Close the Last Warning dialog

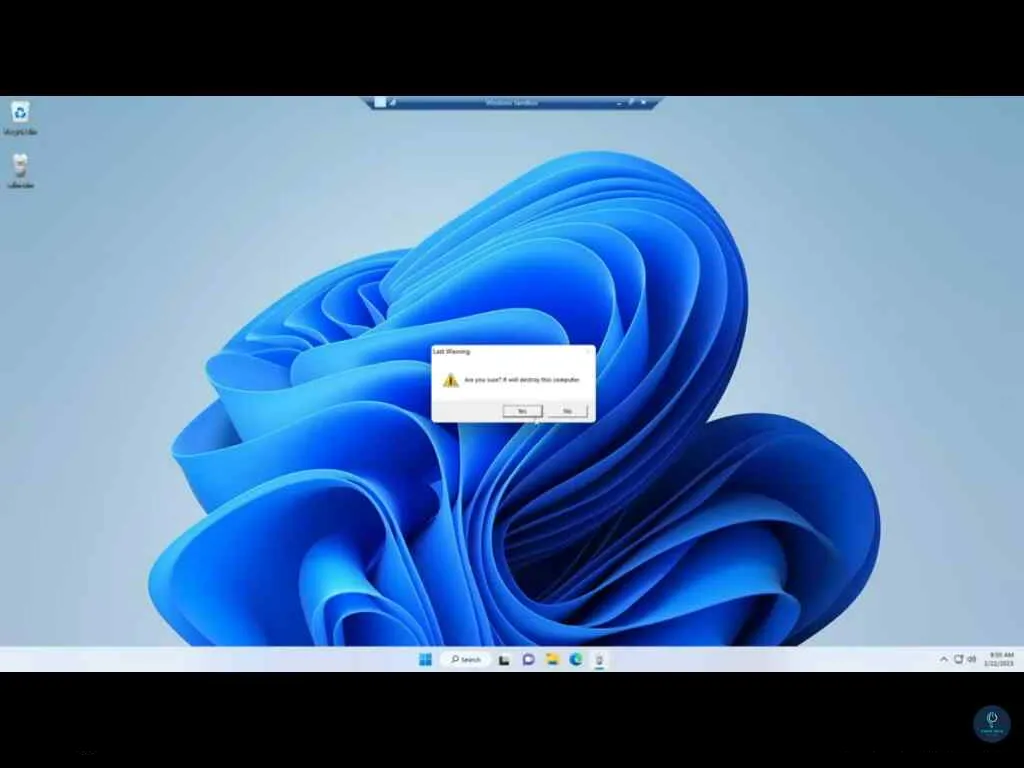pyautogui.click(x=588, y=351)
